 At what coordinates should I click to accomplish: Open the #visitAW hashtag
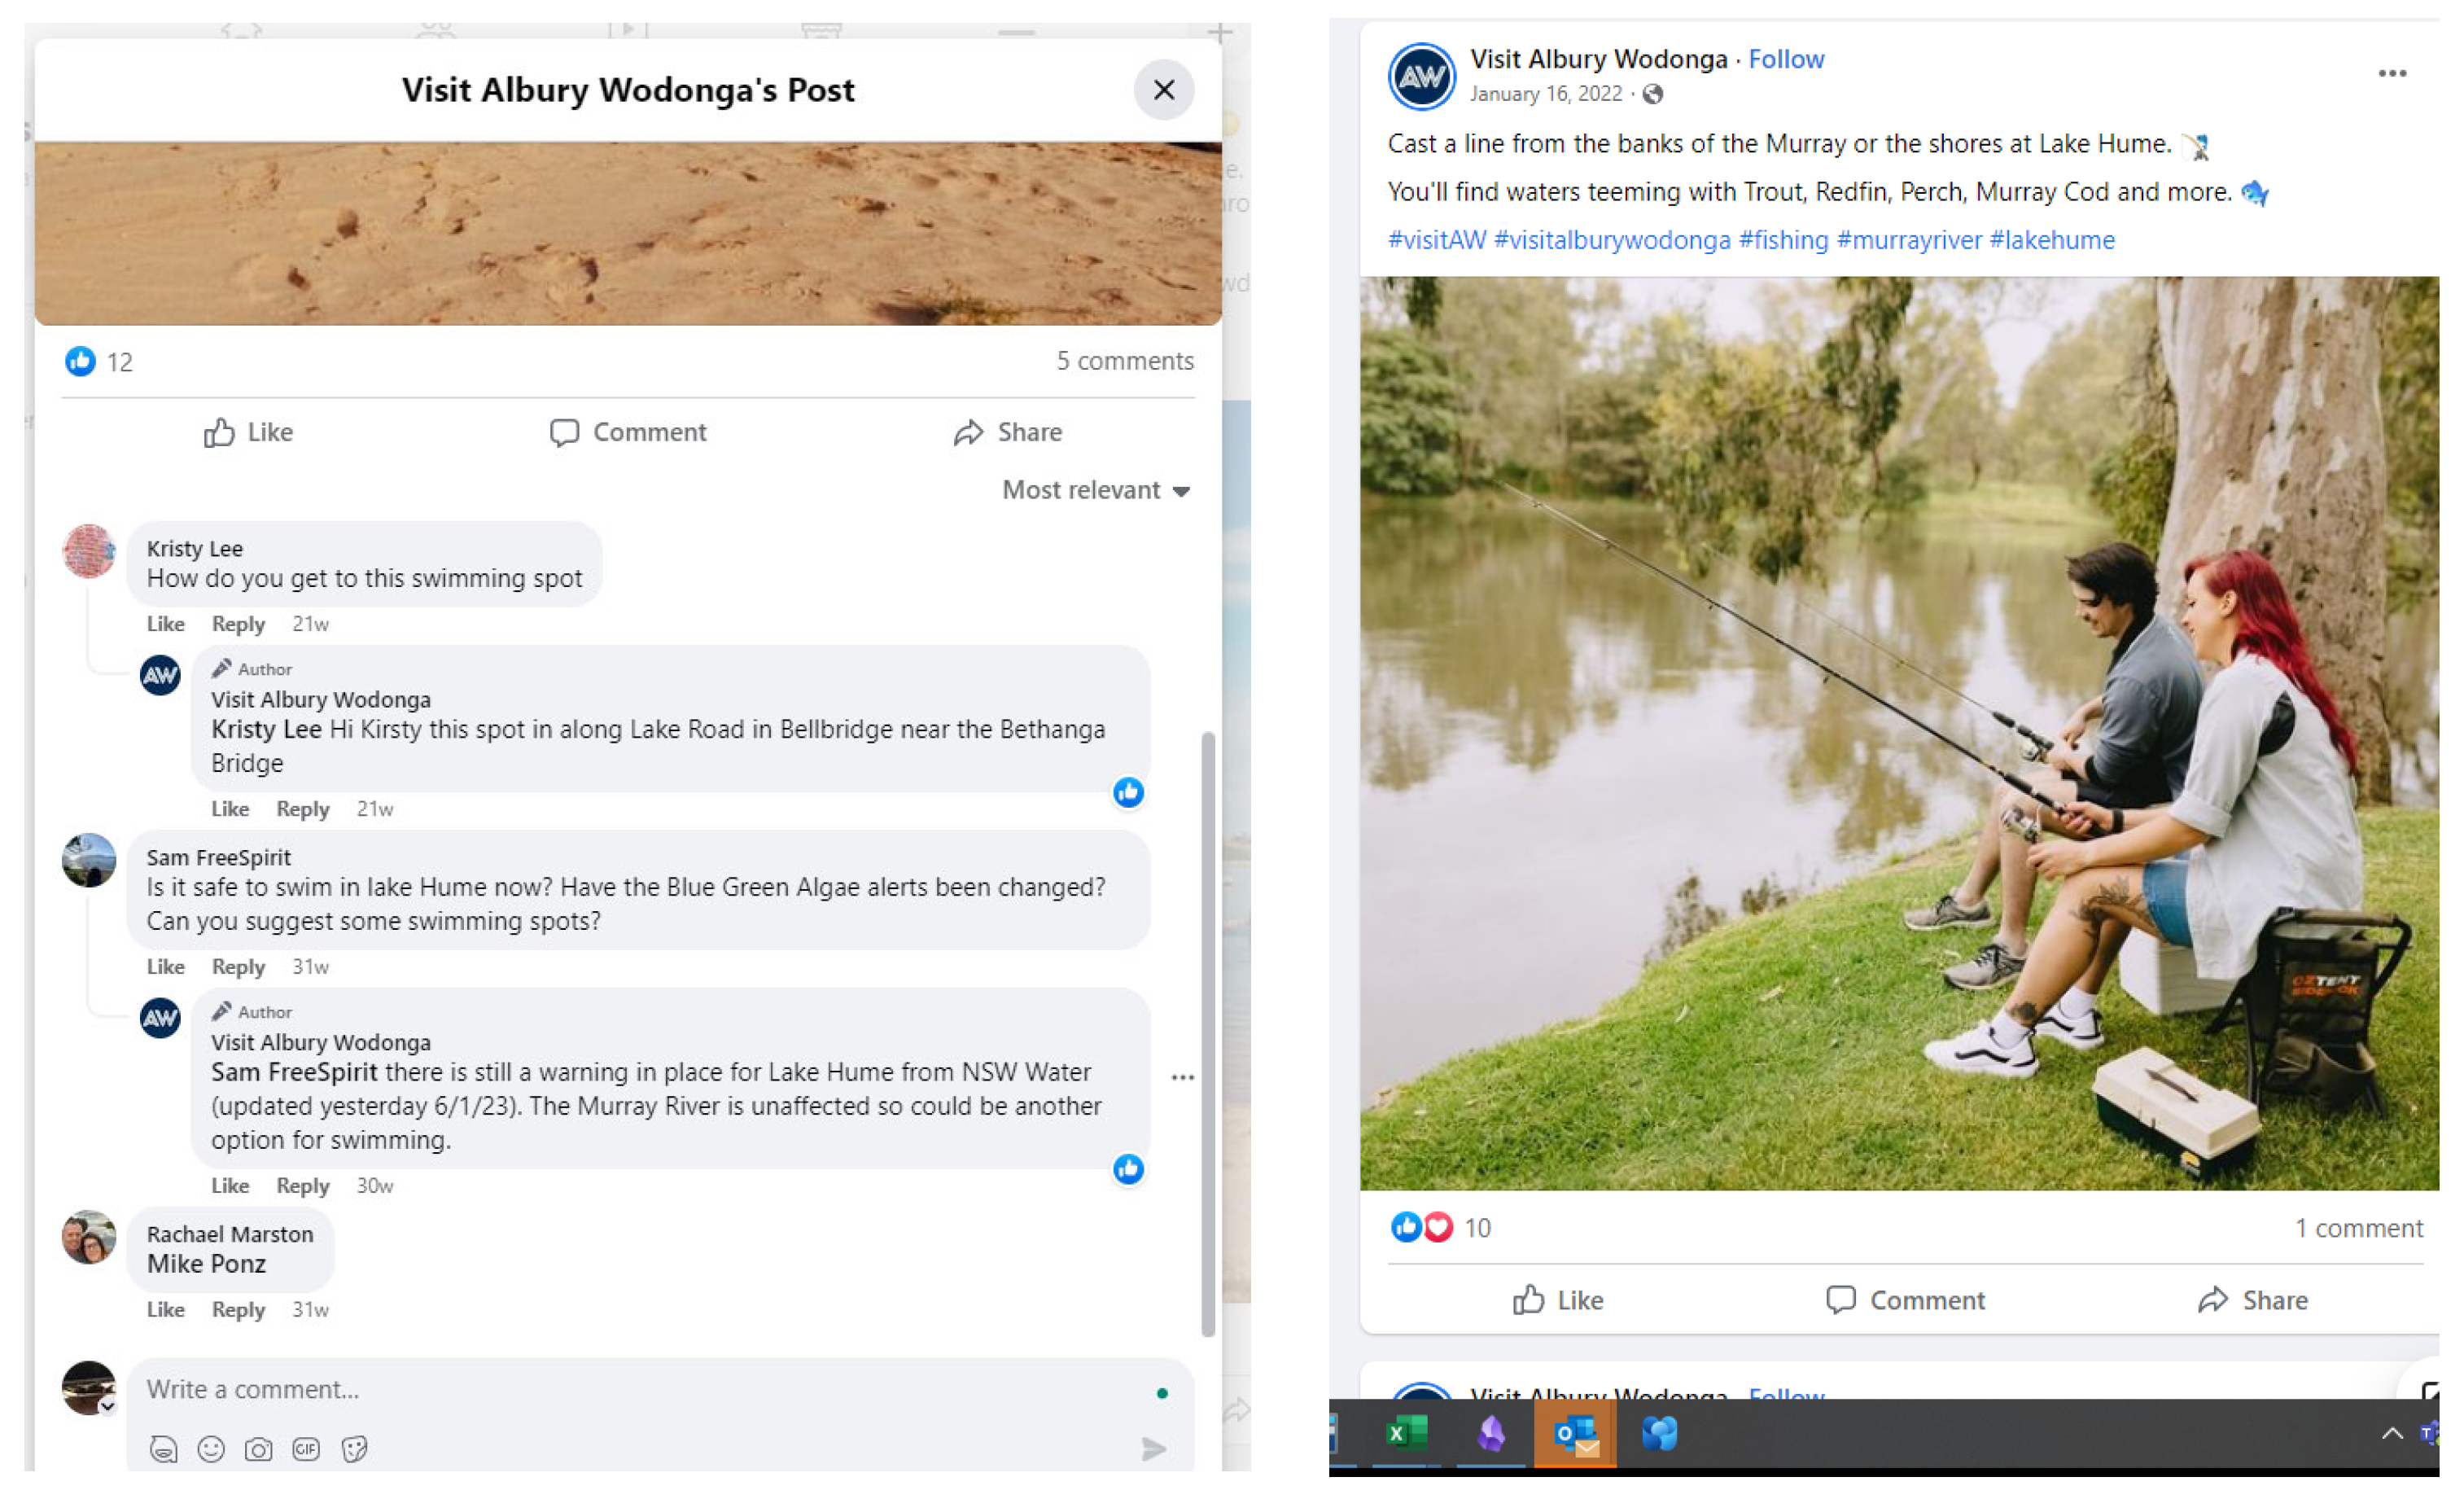(x=1437, y=240)
